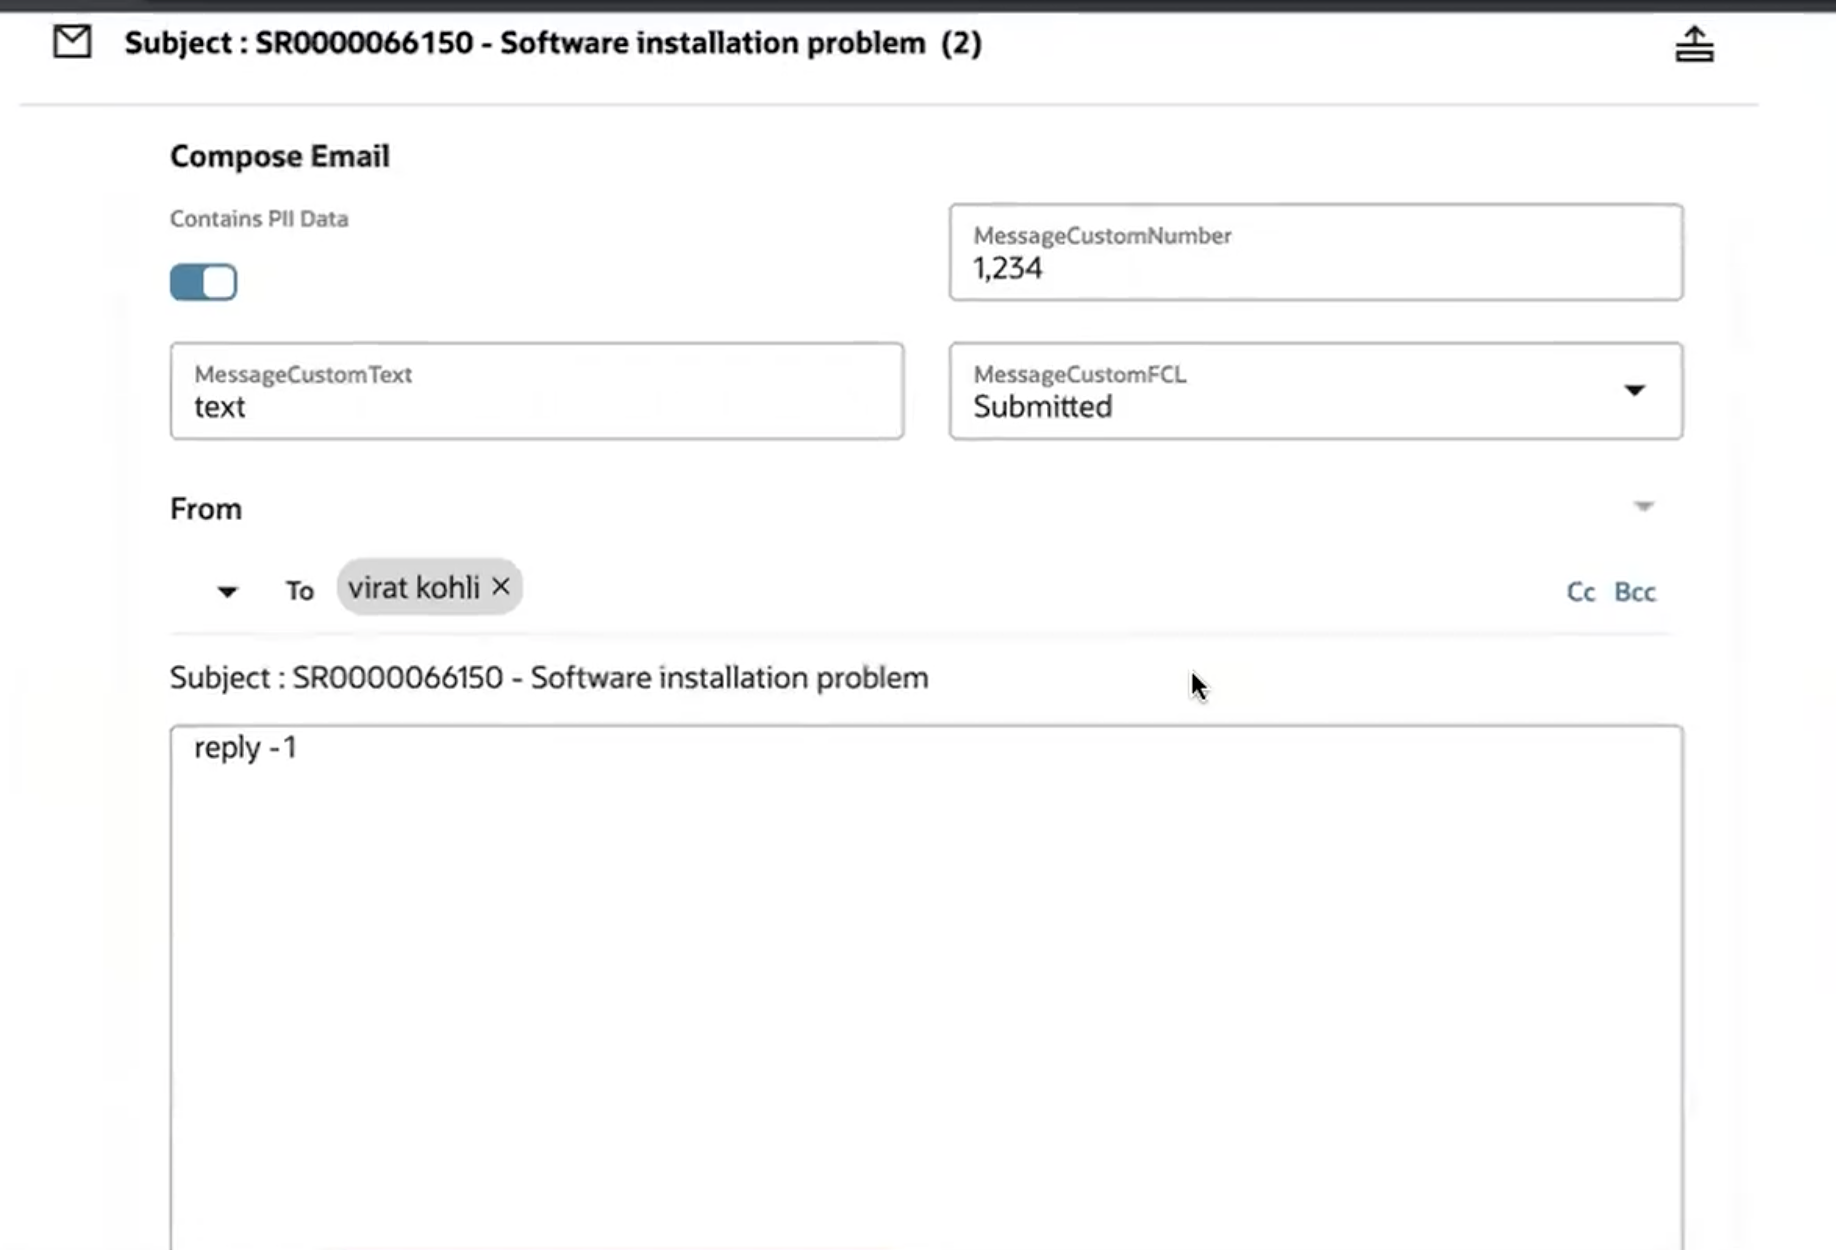Remove "virat kohli" using the chip's X icon

point(502,586)
